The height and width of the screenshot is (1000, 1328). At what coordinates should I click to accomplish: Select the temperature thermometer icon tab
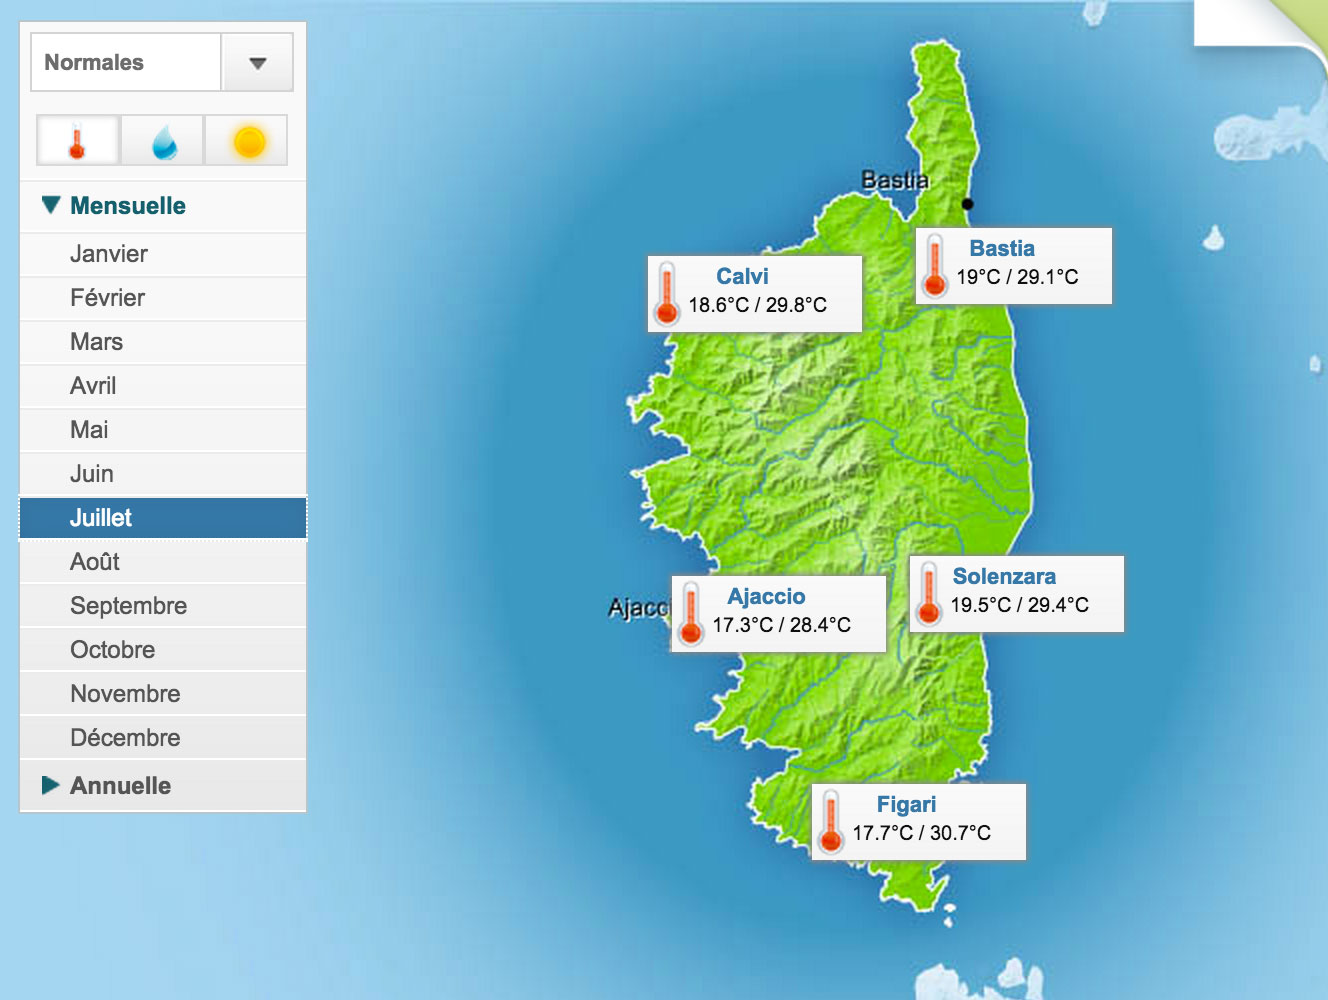78,140
